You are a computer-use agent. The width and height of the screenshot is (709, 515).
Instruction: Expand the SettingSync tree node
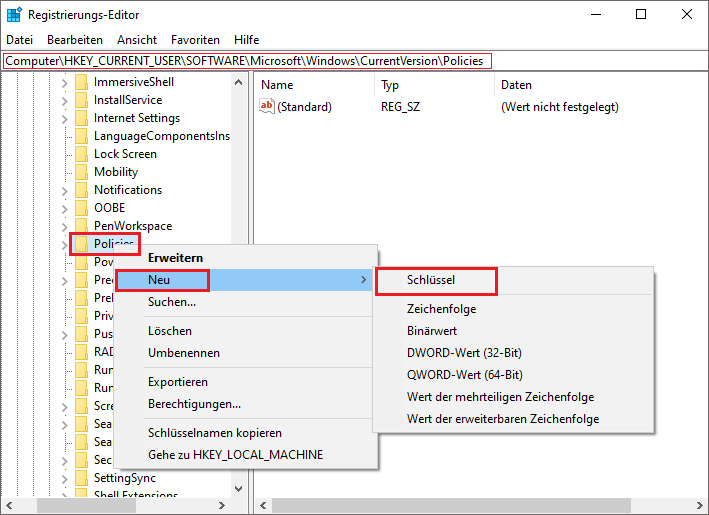pos(65,478)
